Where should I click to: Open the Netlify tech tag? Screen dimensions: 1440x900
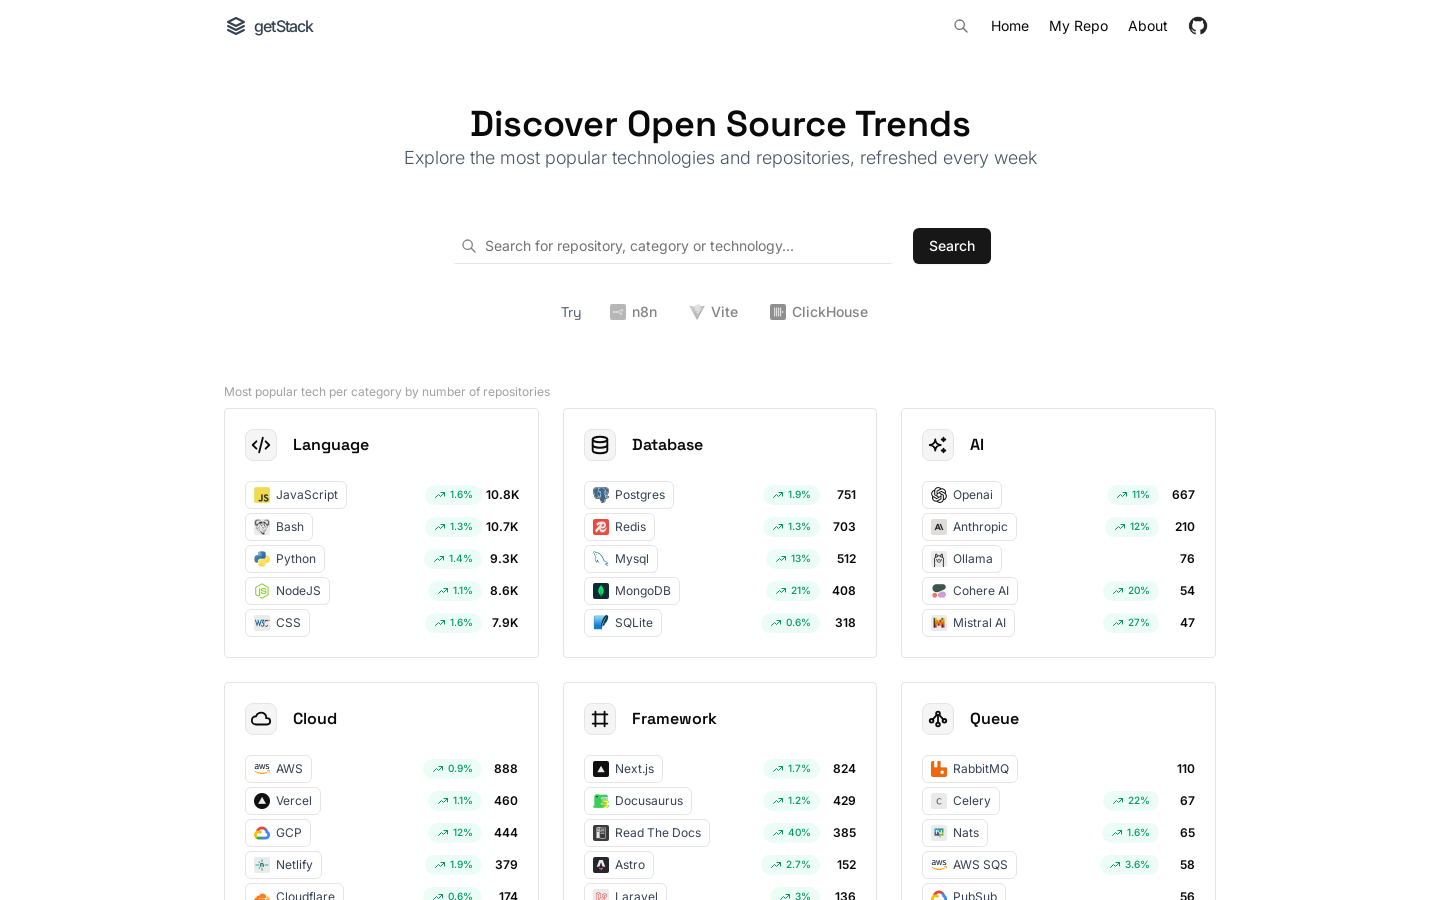[x=283, y=865]
